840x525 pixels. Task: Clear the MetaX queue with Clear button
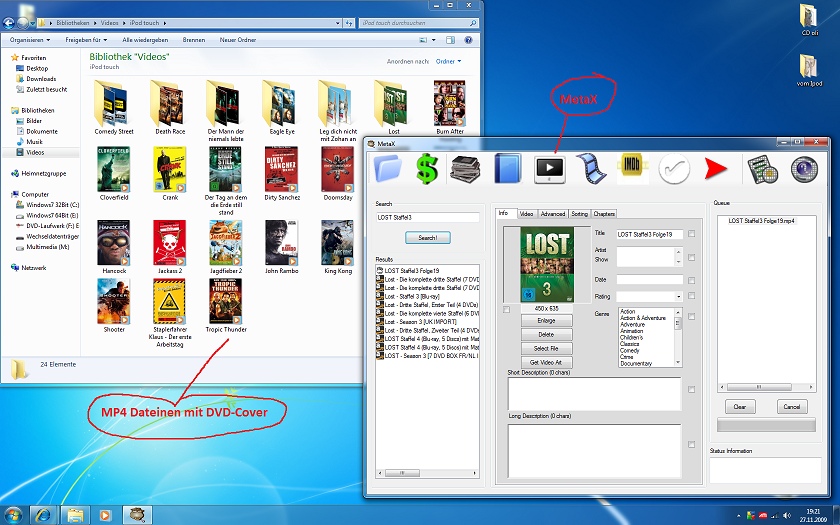[740, 407]
